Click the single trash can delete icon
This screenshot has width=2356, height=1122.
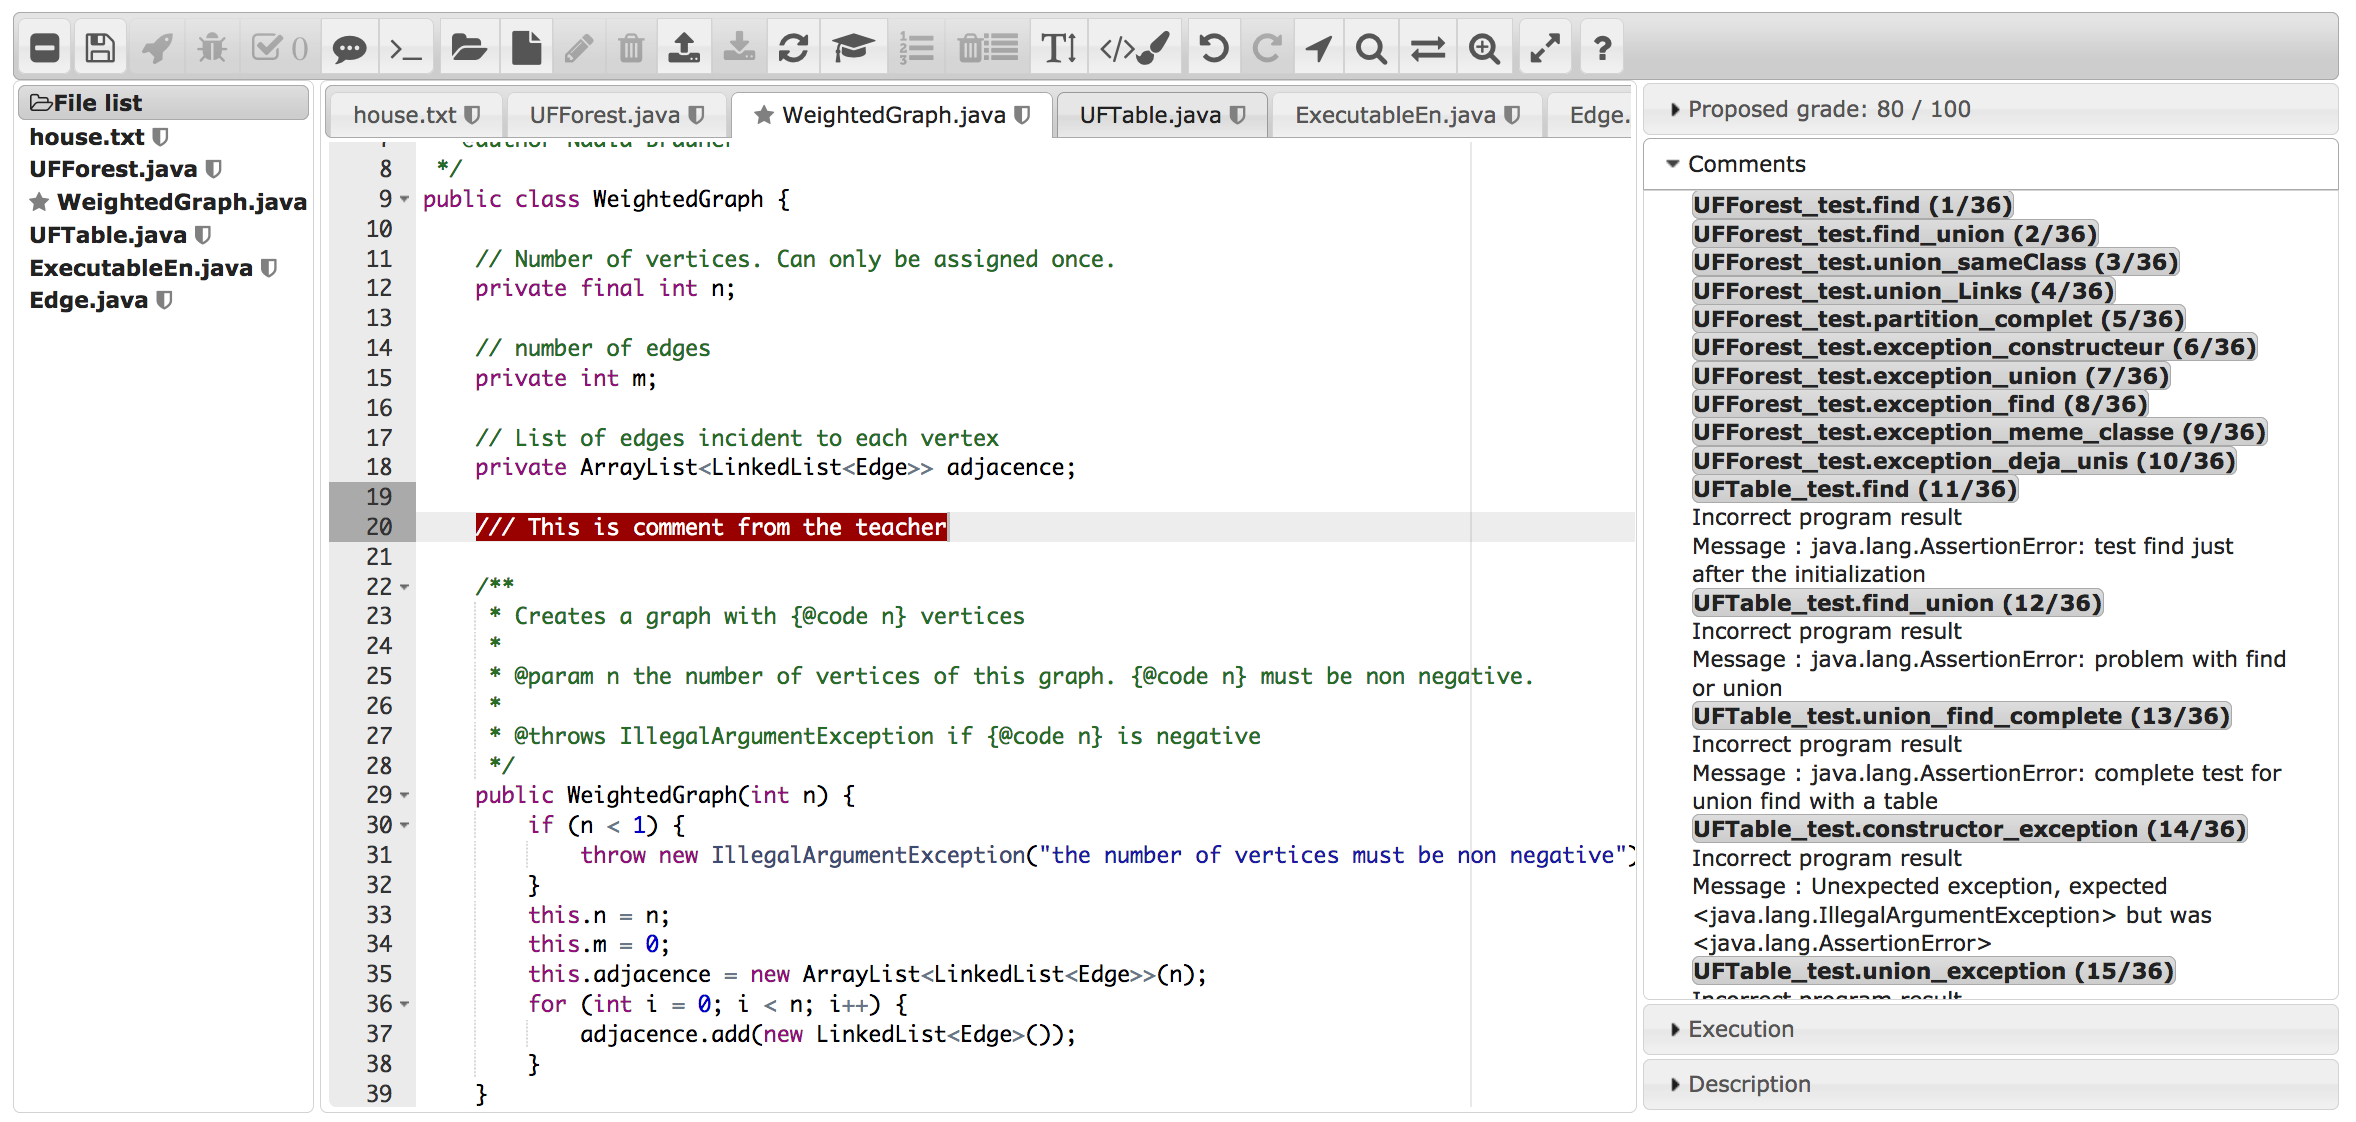pos(631,48)
